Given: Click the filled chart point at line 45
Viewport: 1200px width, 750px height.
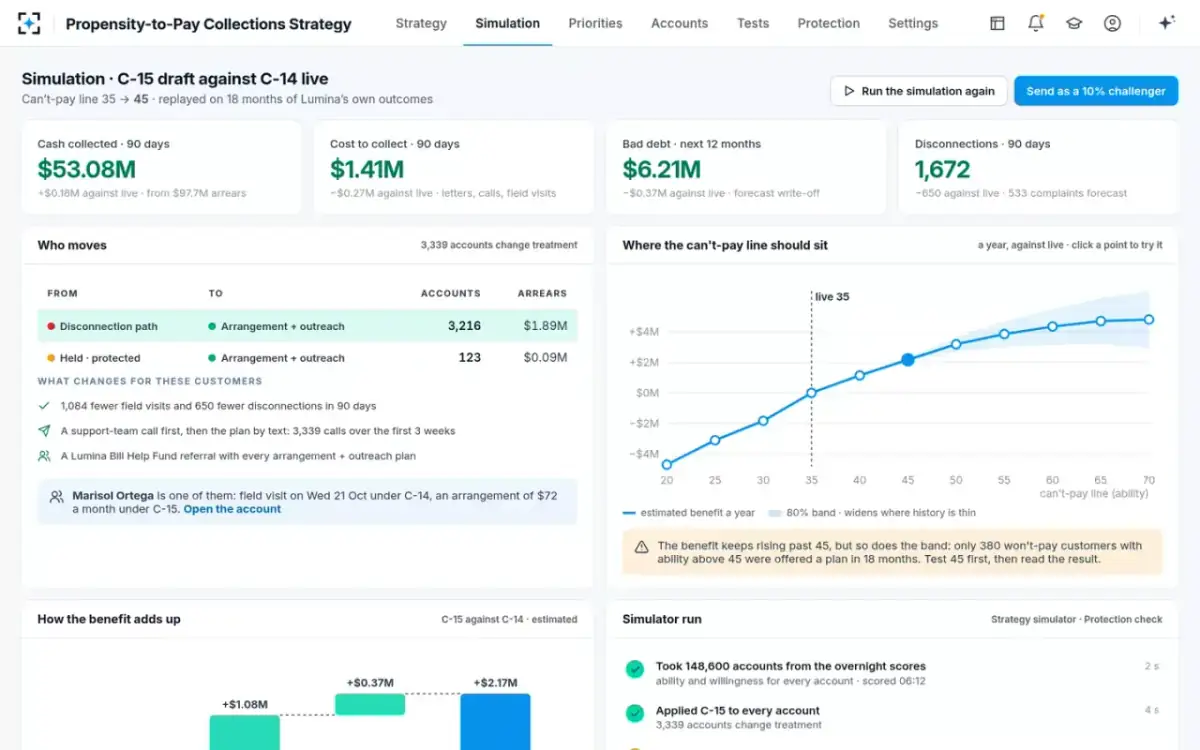Looking at the screenshot, I should tap(907, 360).
